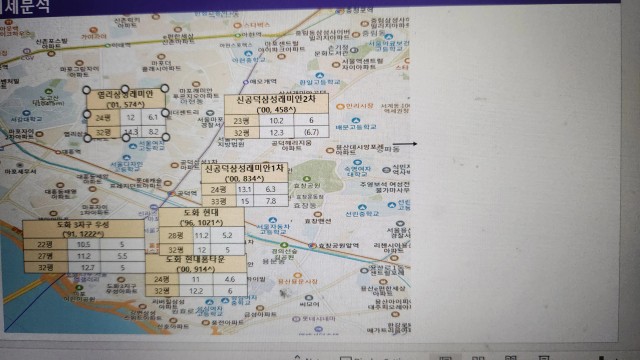Click the 롯데시네마 label on map
640x360 pixels.
[x=319, y=319]
